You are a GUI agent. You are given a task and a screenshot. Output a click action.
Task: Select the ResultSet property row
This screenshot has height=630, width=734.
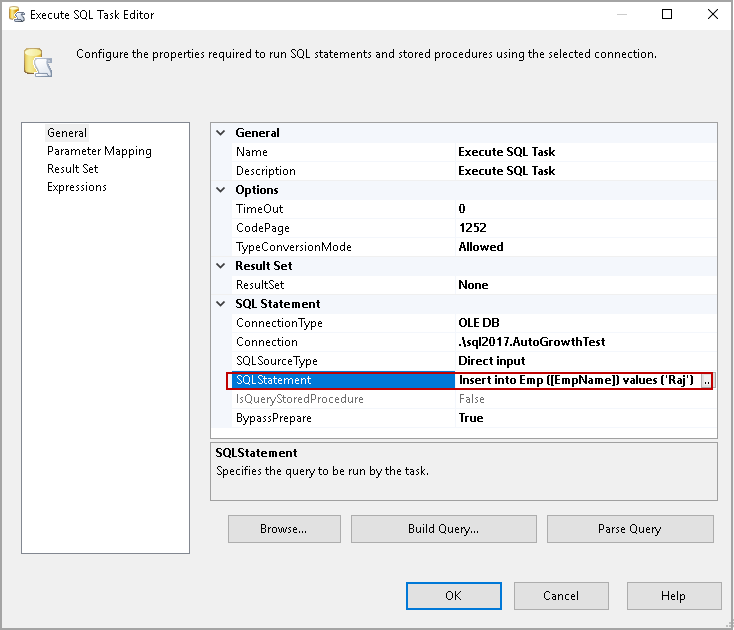[x=474, y=285]
